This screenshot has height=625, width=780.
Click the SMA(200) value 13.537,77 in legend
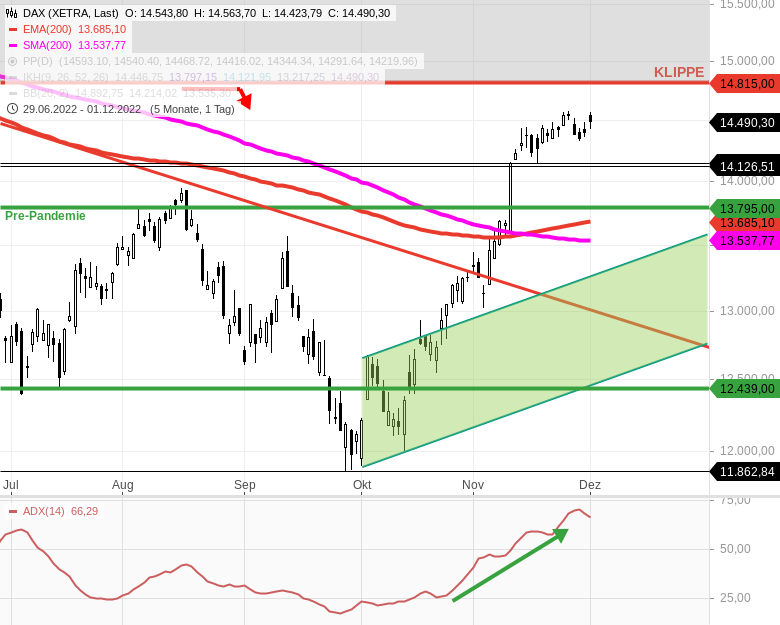102,45
